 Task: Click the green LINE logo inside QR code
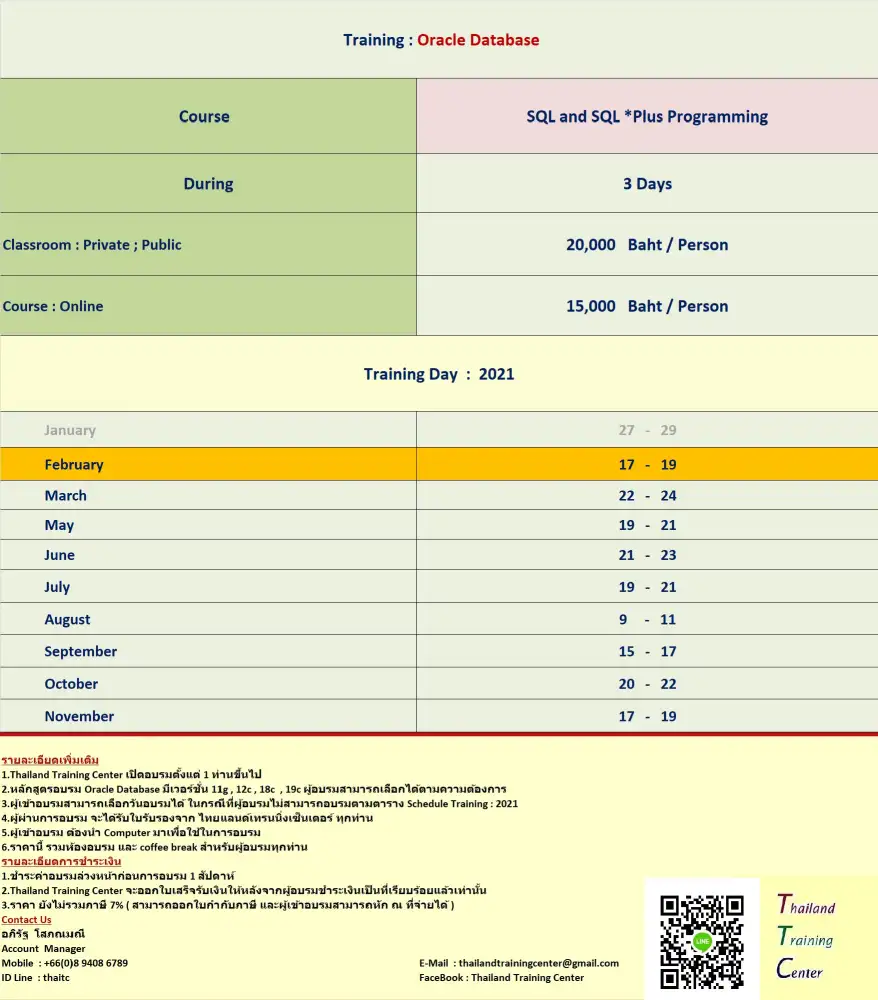[702, 941]
